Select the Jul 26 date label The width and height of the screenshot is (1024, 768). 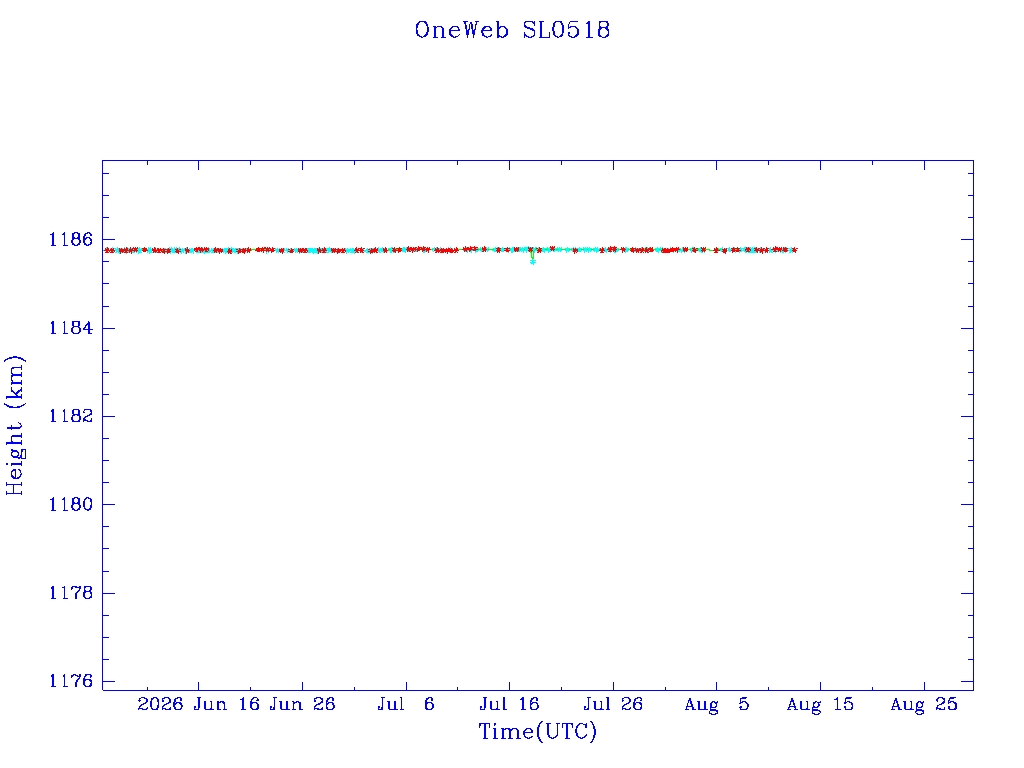pos(613,704)
